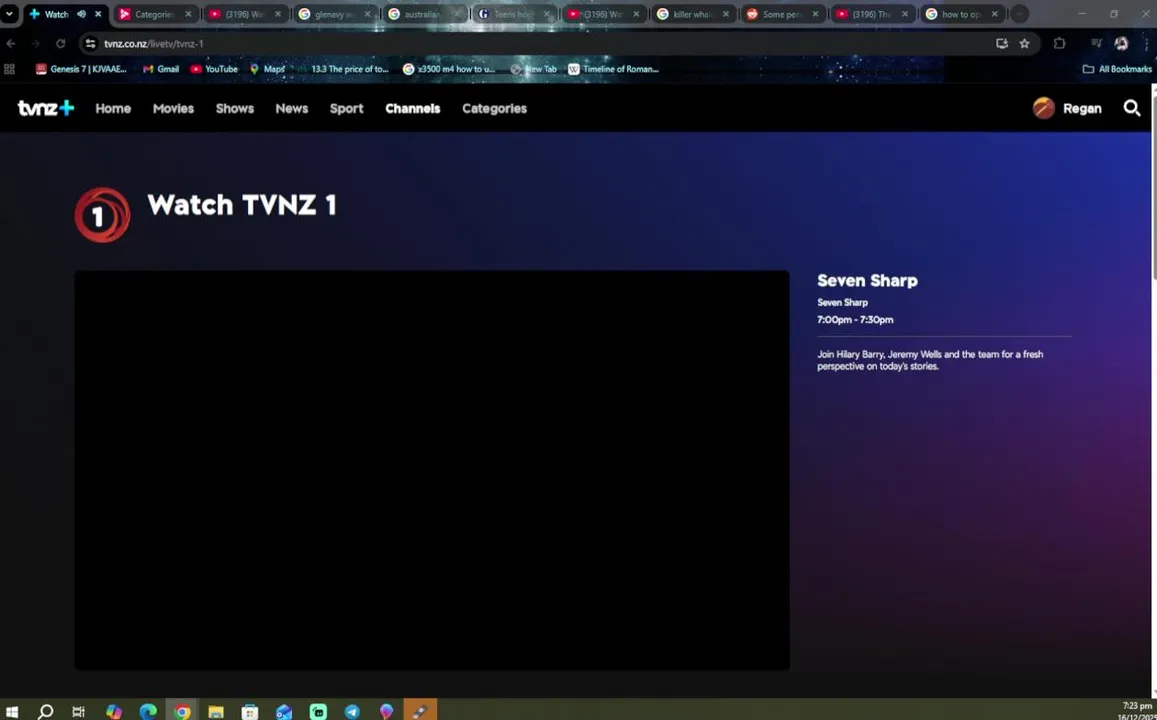Click the TVNZ+ logo
Screen dimensions: 1157x720
pyautogui.click(x=46, y=108)
